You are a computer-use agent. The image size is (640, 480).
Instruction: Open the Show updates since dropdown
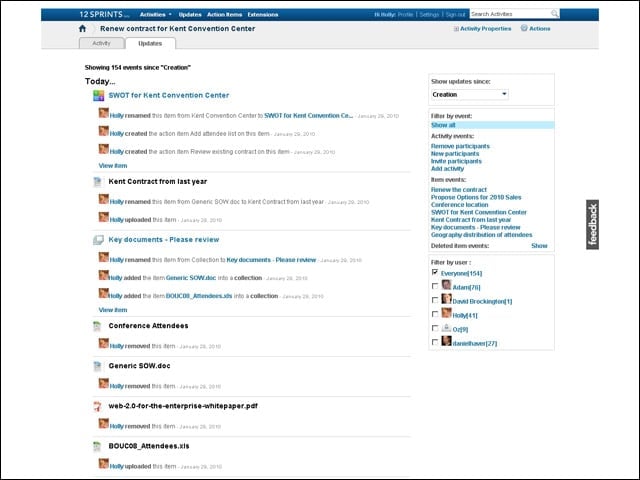(470, 94)
